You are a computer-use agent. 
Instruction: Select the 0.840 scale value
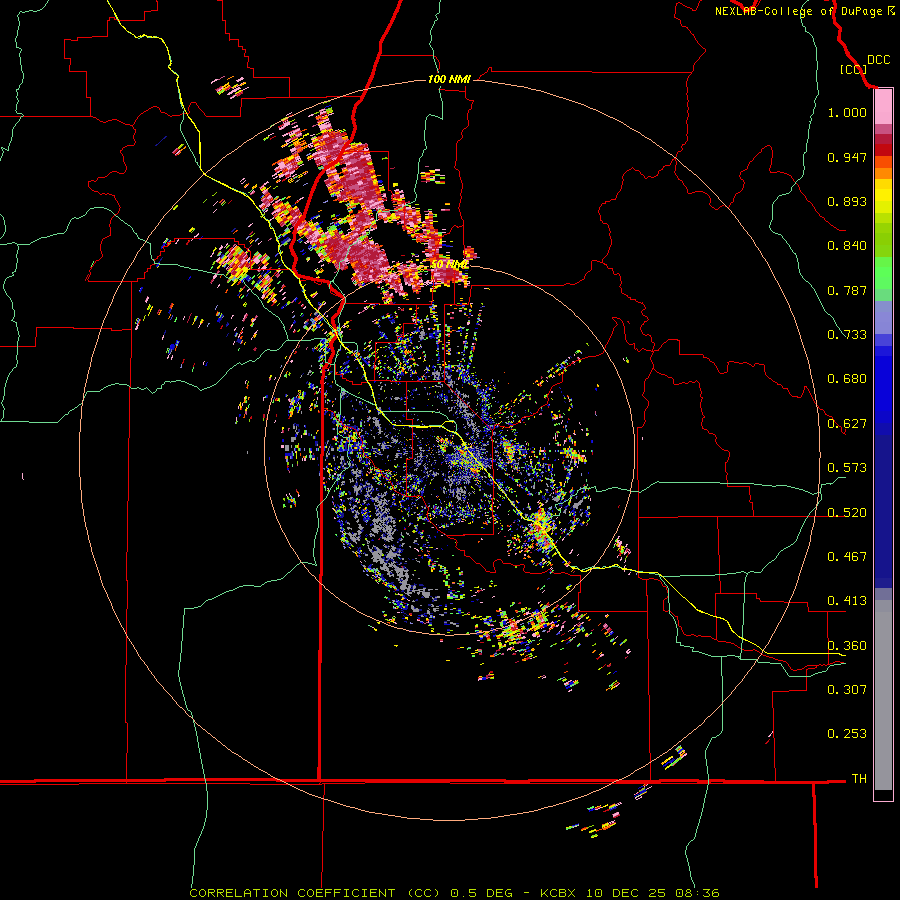click(847, 246)
